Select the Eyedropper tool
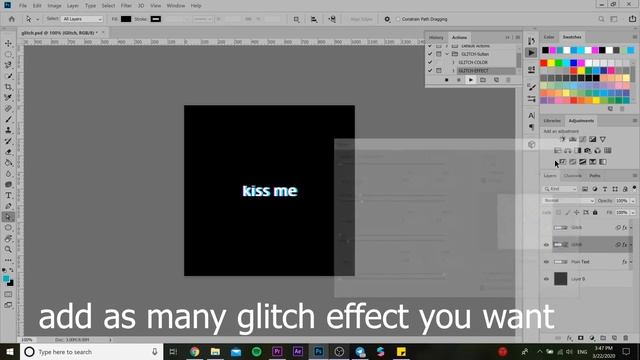This screenshot has height=360, width=640. 8,98
